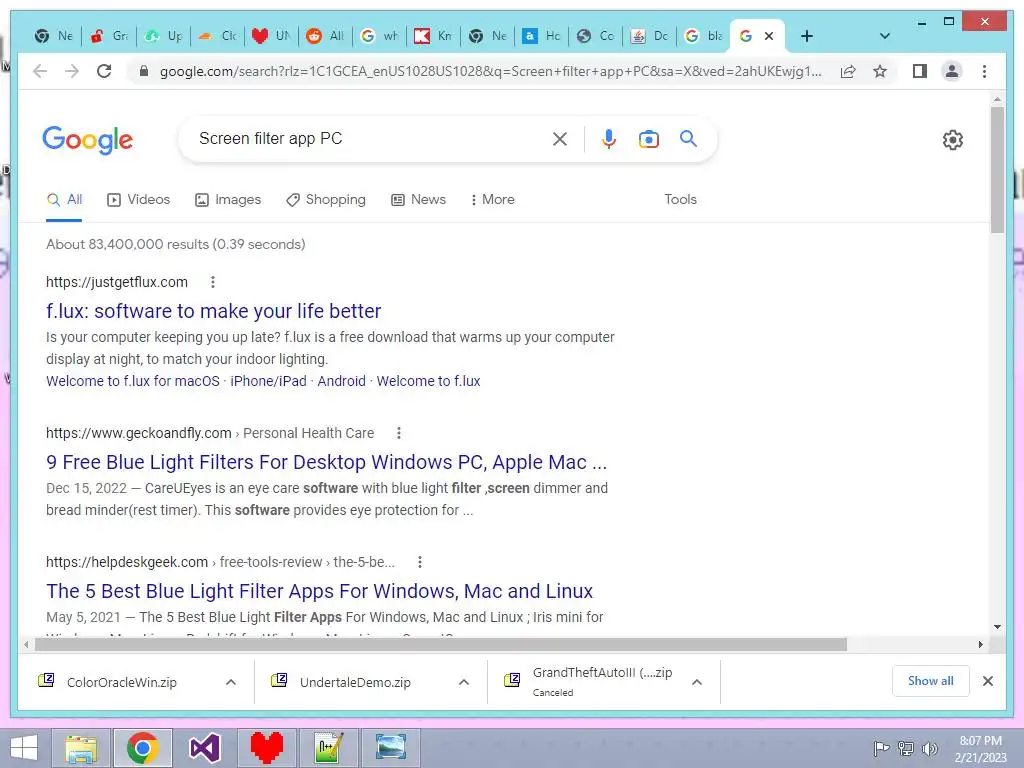Switch to the red heart UN browser tab
Viewport: 1024px width, 768px height.
coord(271,36)
